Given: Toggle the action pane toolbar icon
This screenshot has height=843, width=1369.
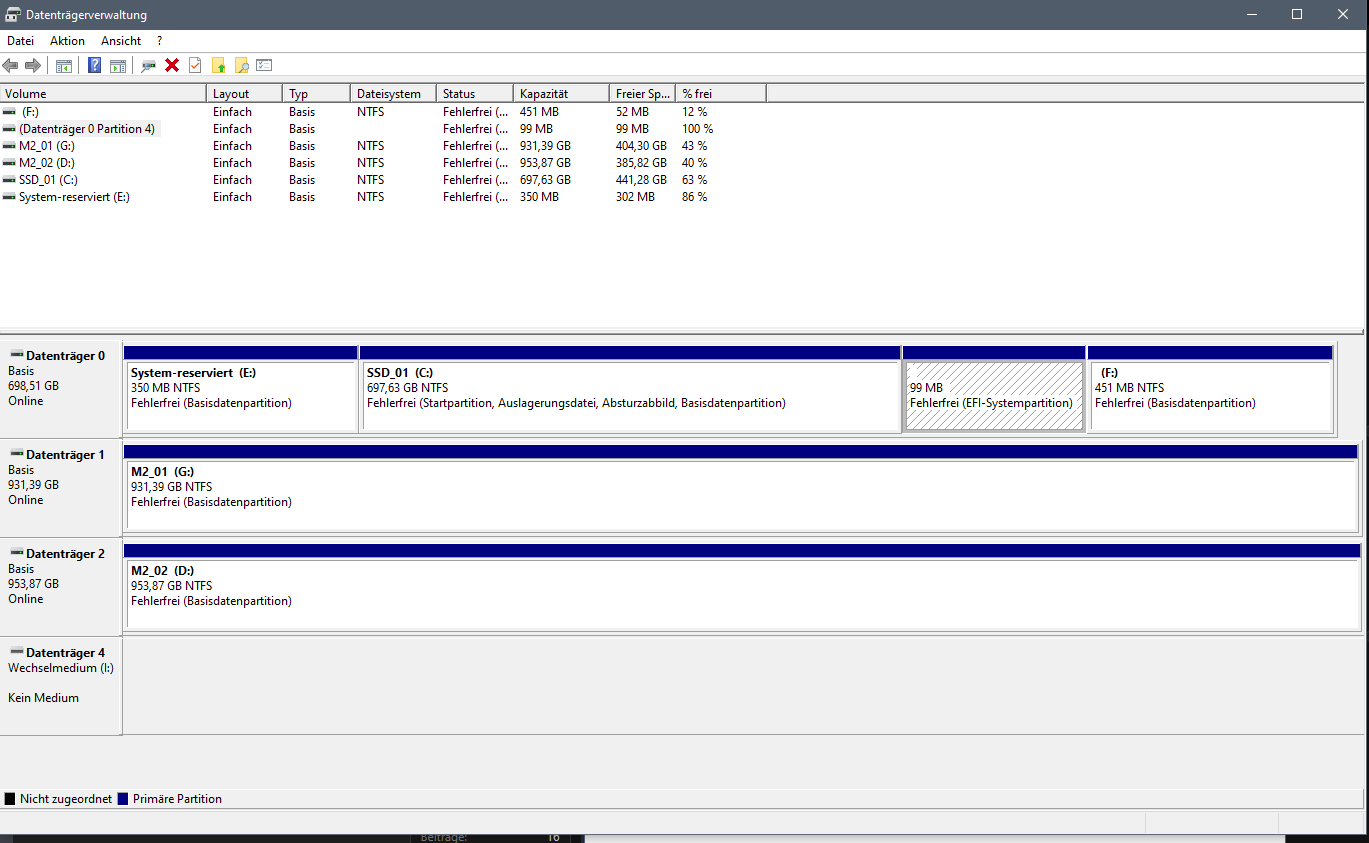Looking at the screenshot, I should (118, 65).
